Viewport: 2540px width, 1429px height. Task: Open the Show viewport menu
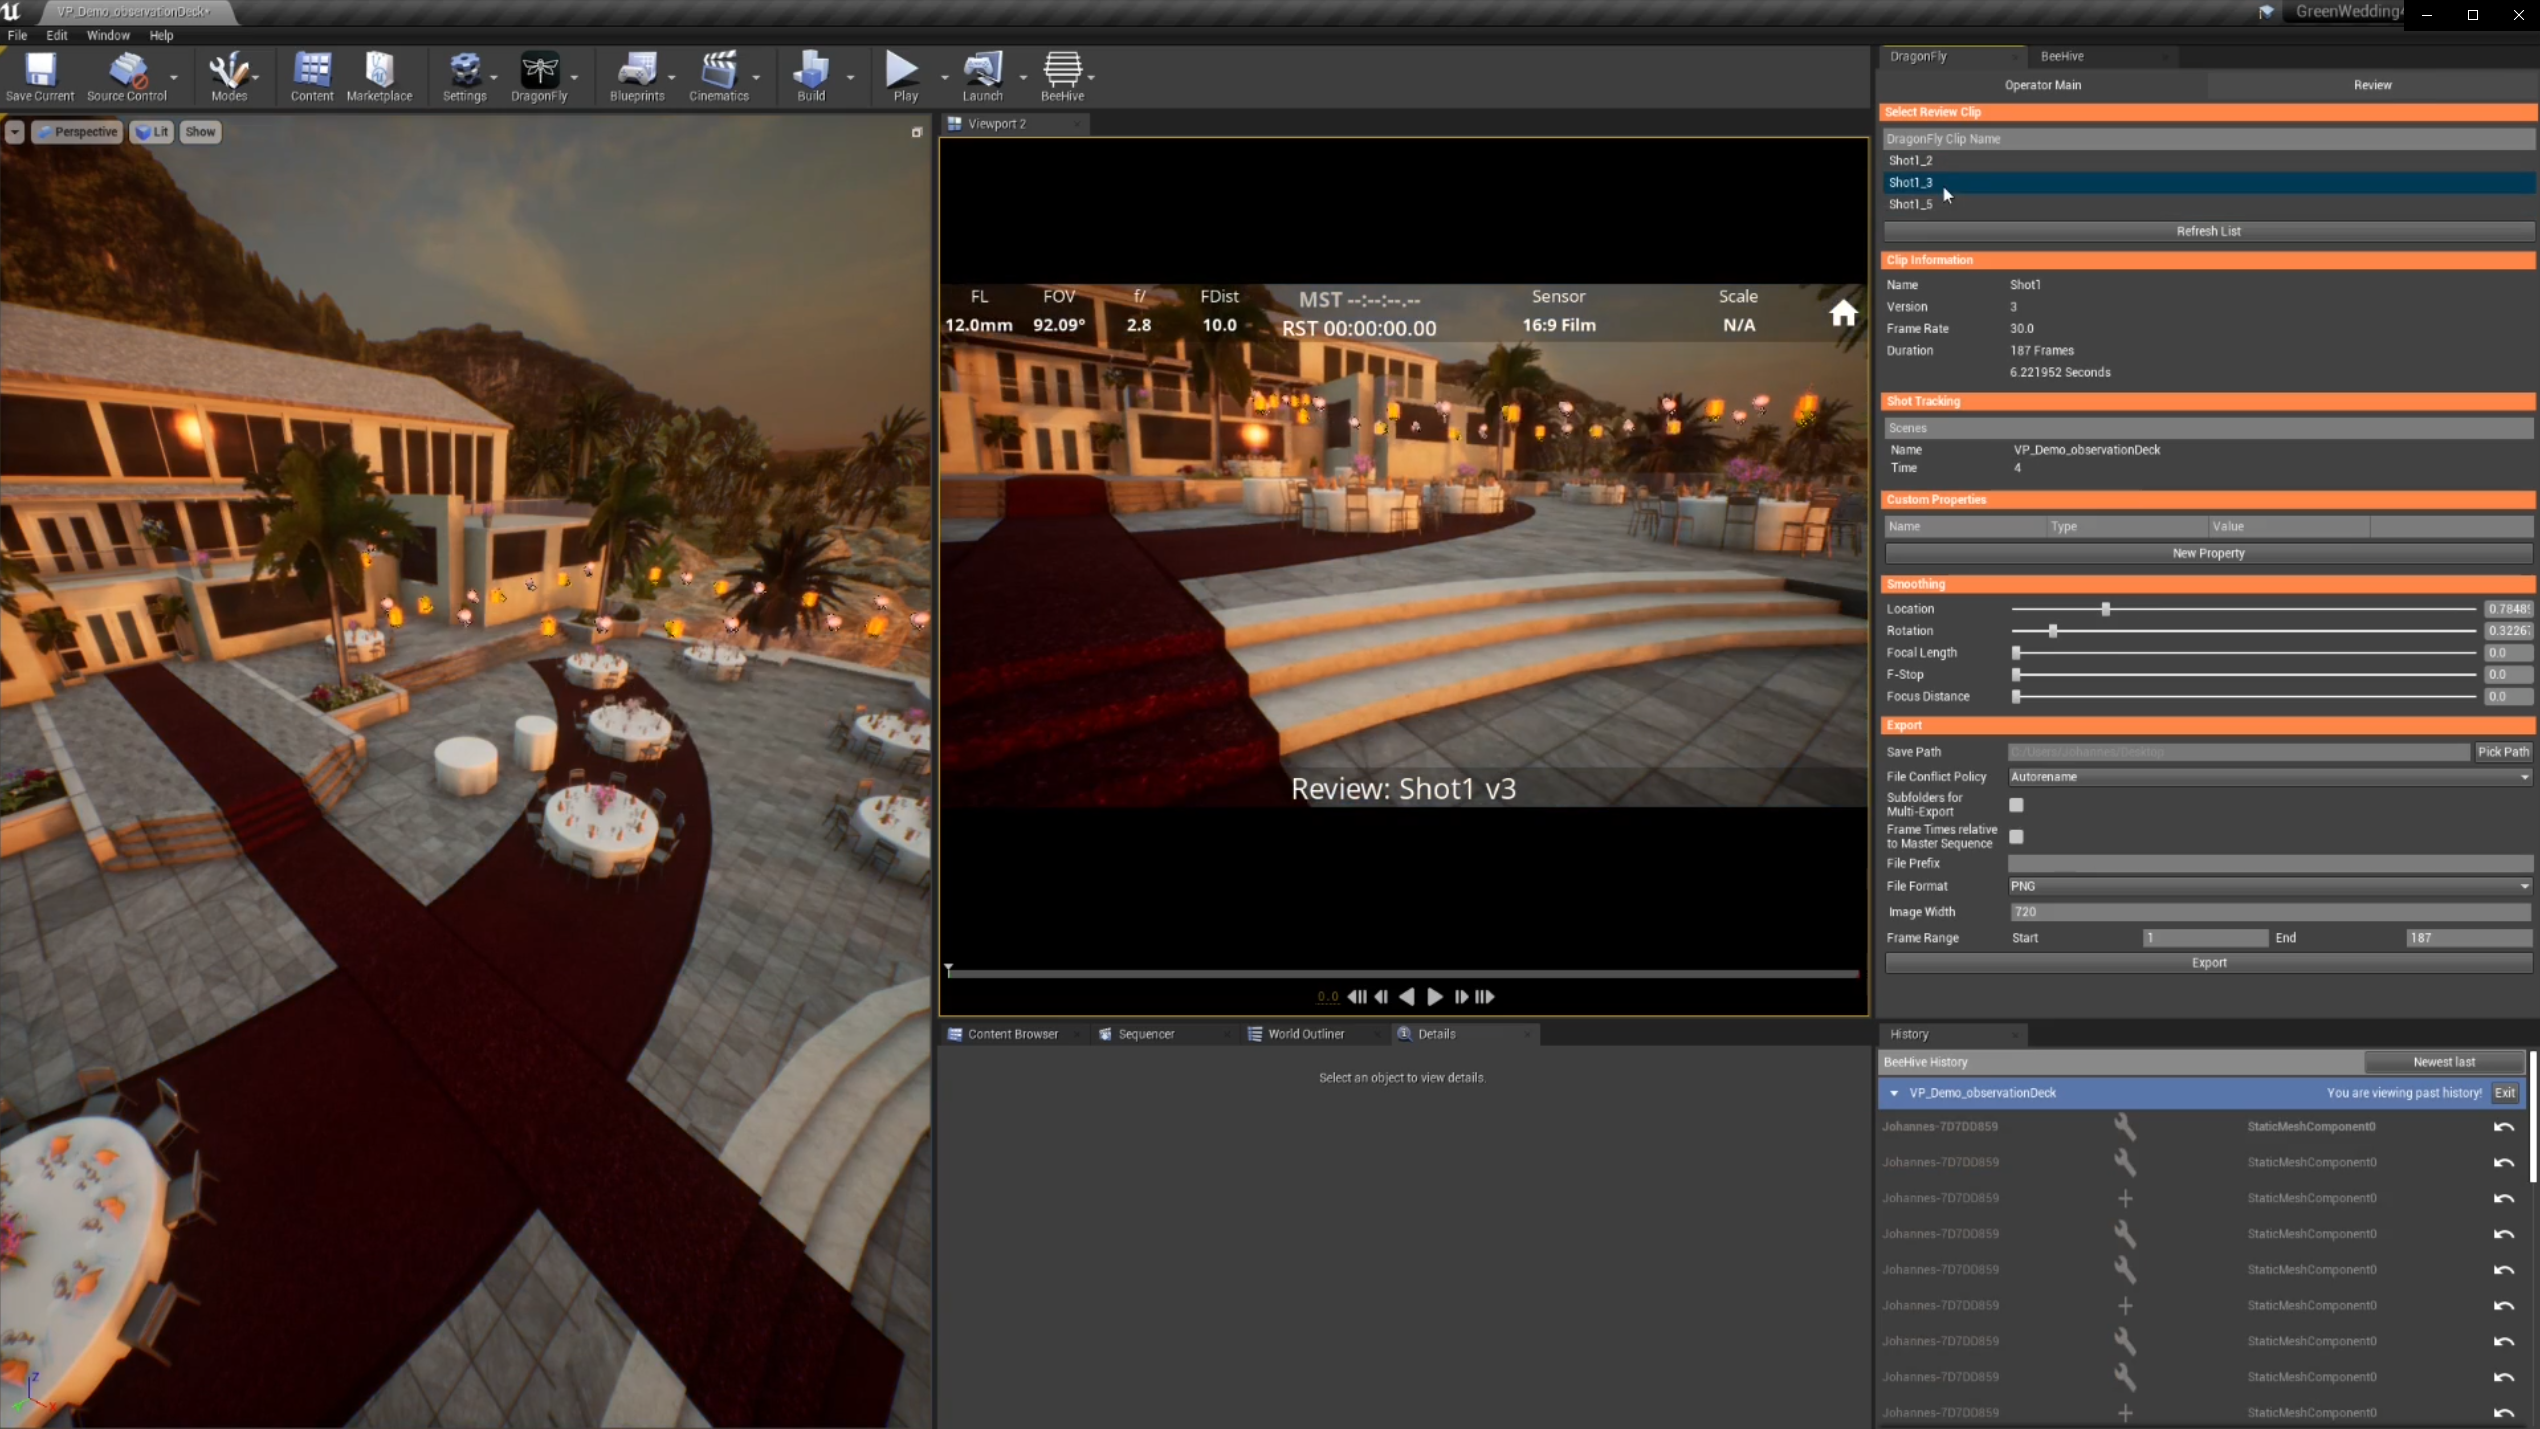200,132
